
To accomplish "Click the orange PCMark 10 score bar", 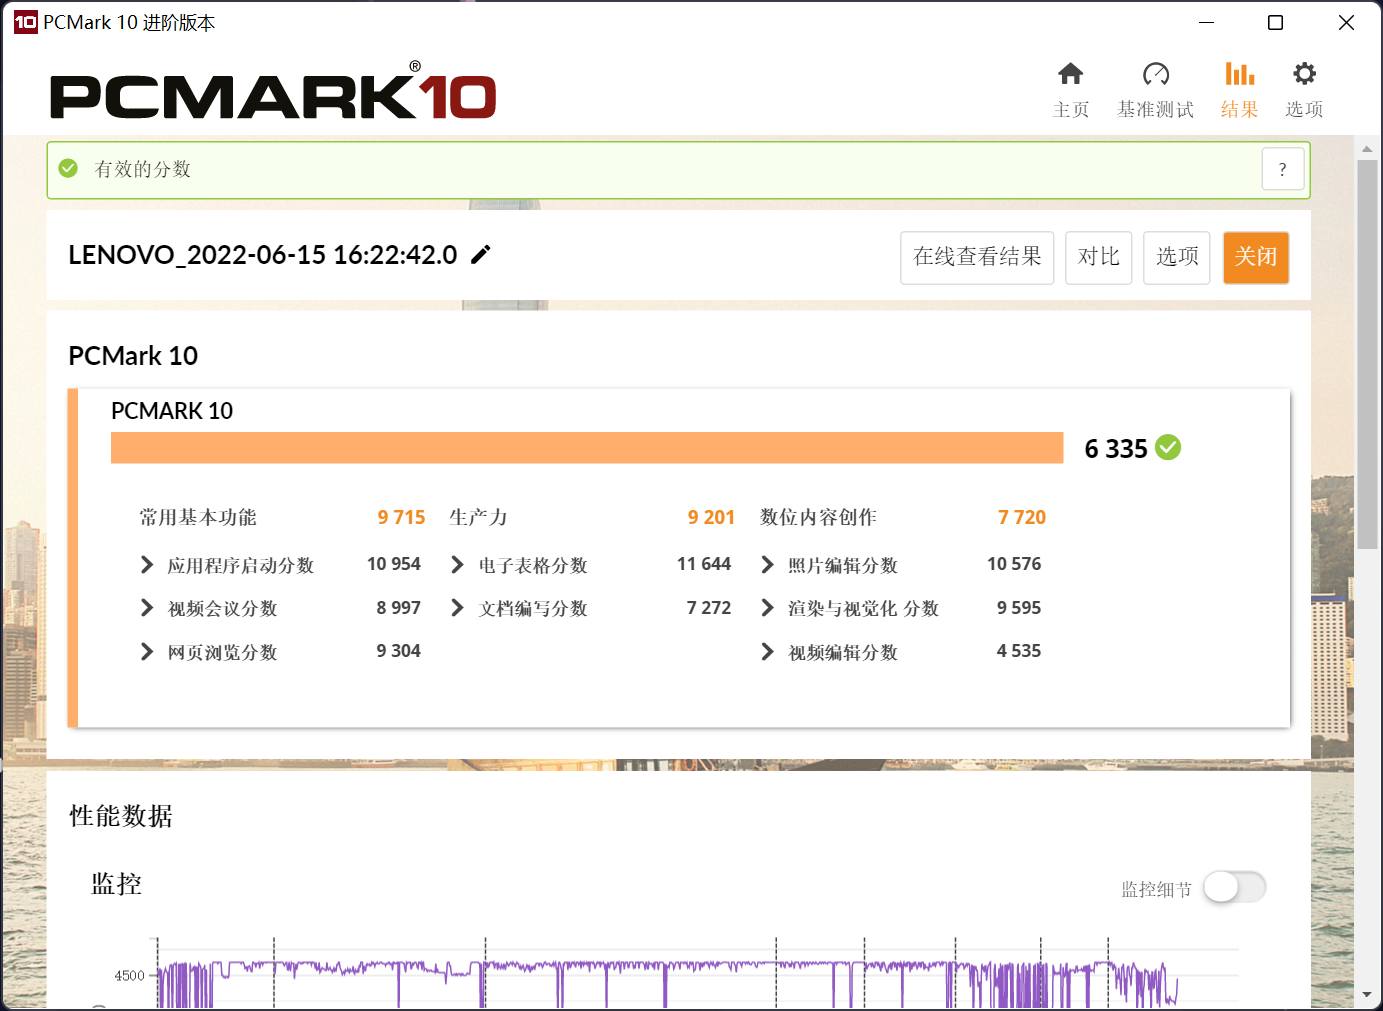I will 586,448.
